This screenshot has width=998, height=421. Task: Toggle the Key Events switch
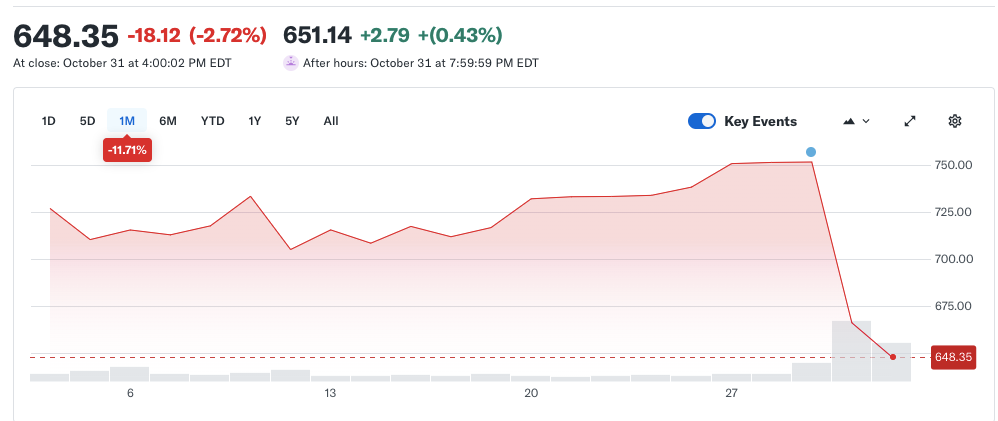(702, 121)
